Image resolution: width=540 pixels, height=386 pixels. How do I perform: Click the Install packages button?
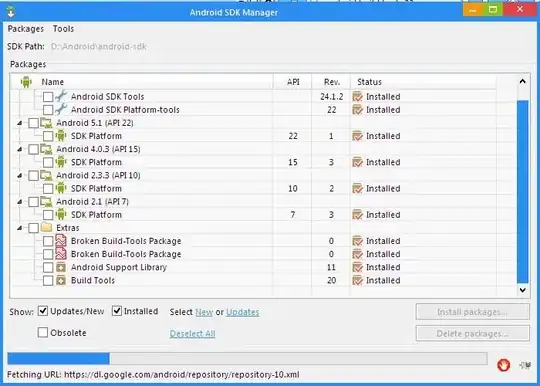point(472,312)
